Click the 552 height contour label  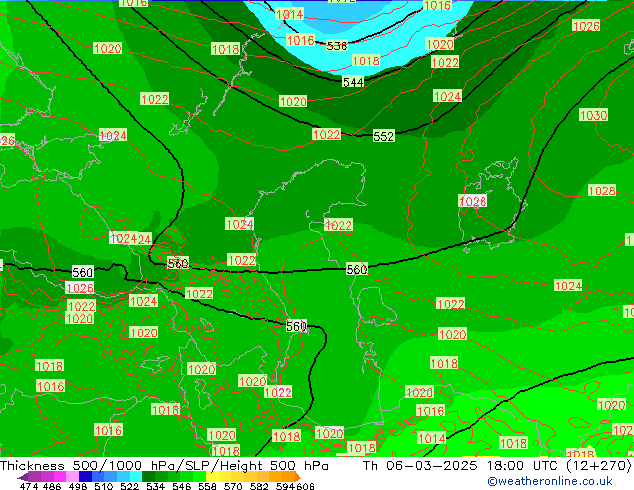tap(383, 136)
